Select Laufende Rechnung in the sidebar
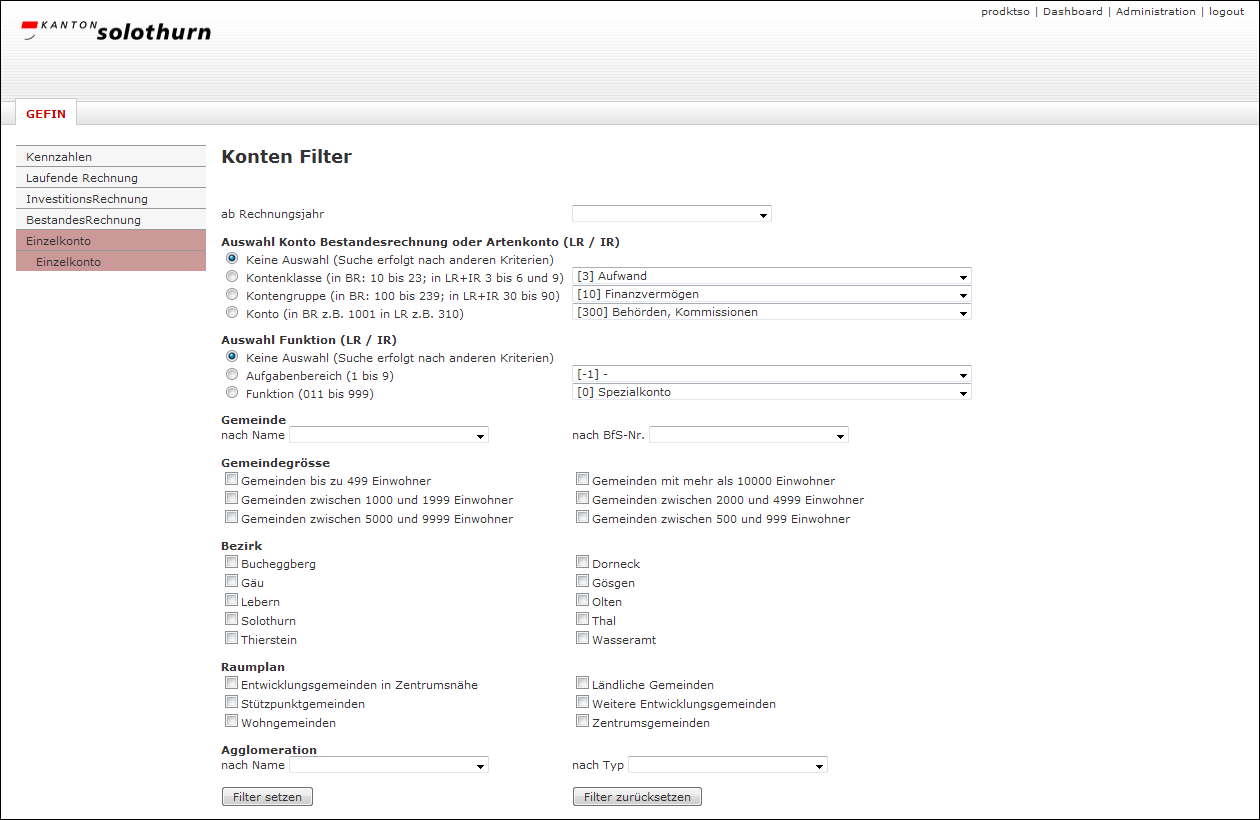1260x820 pixels. [110, 178]
